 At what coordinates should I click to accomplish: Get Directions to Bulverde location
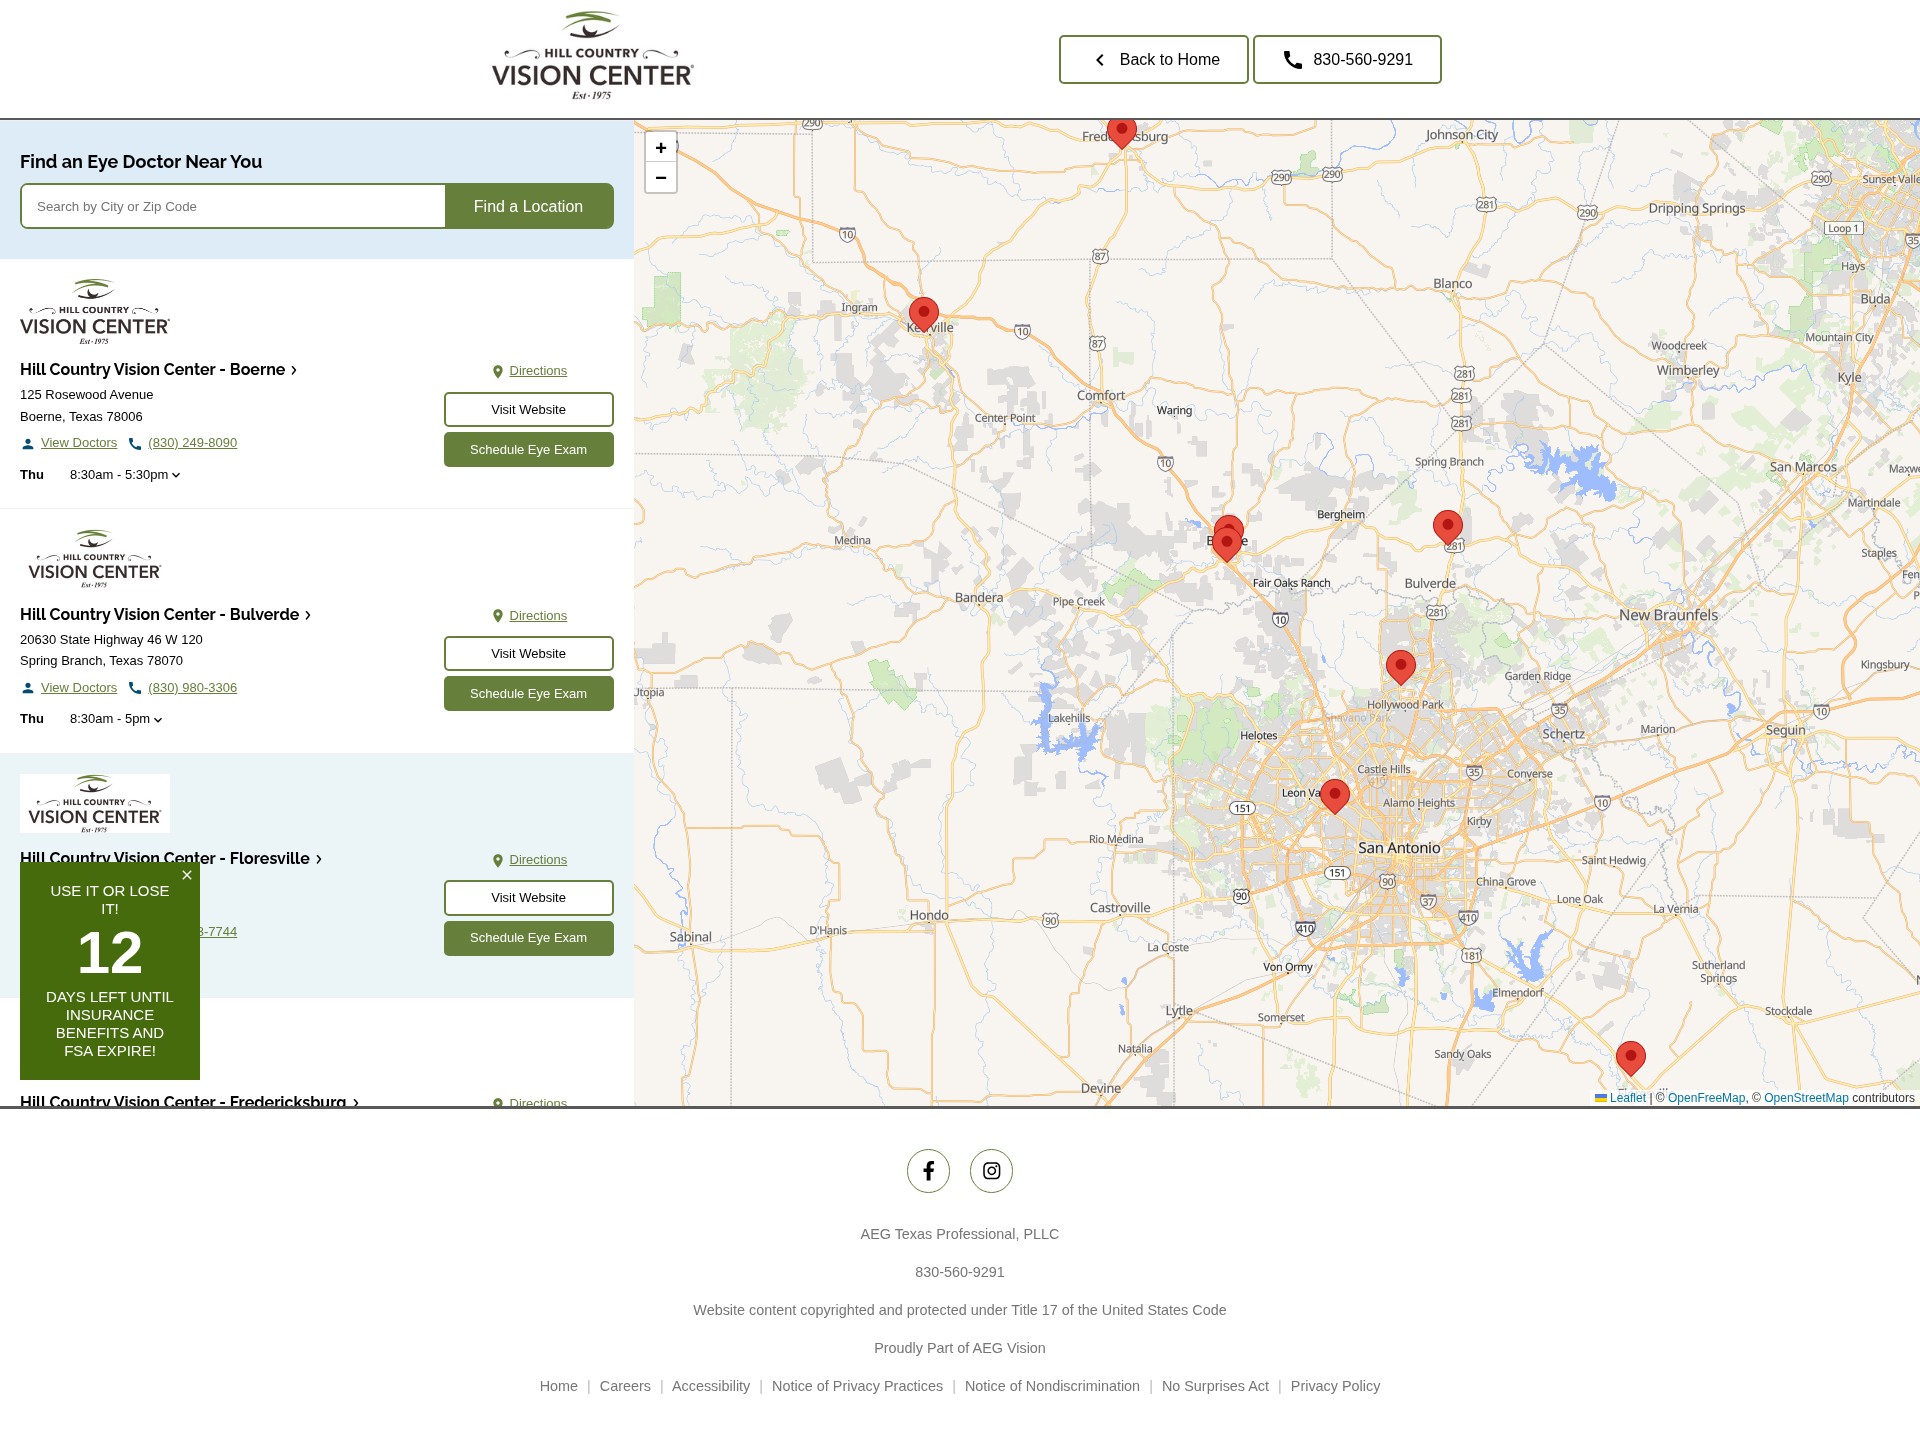coord(530,616)
